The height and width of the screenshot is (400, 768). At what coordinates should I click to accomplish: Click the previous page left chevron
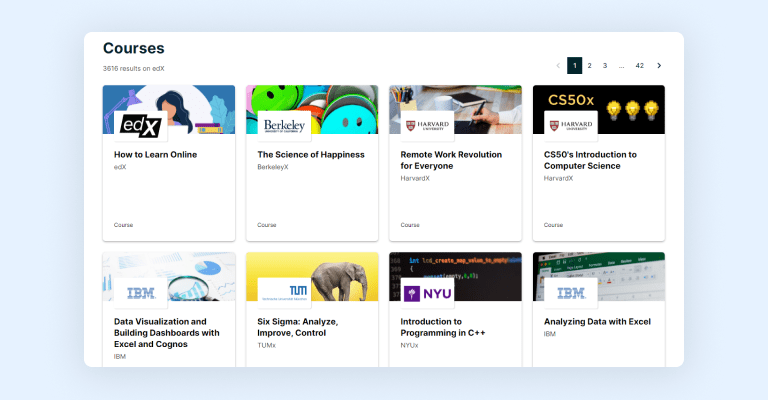(x=558, y=66)
